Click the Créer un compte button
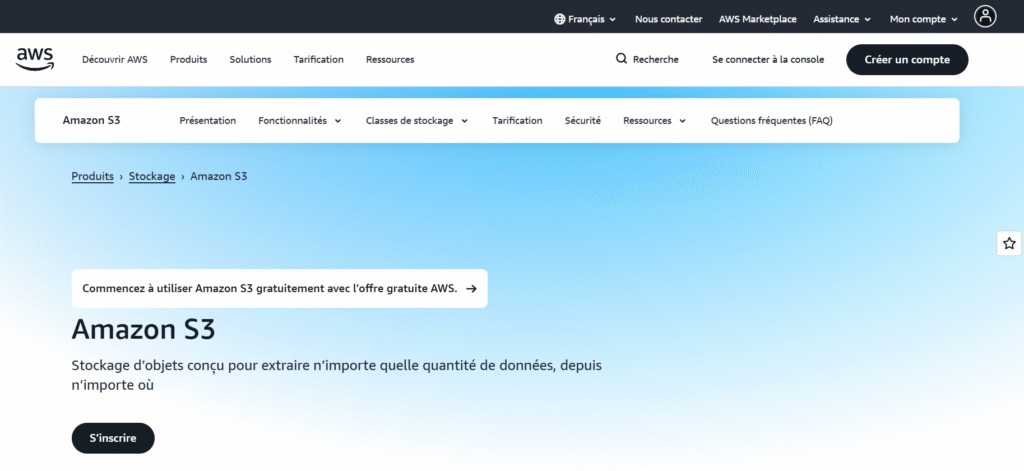1024x471 pixels. (x=907, y=59)
